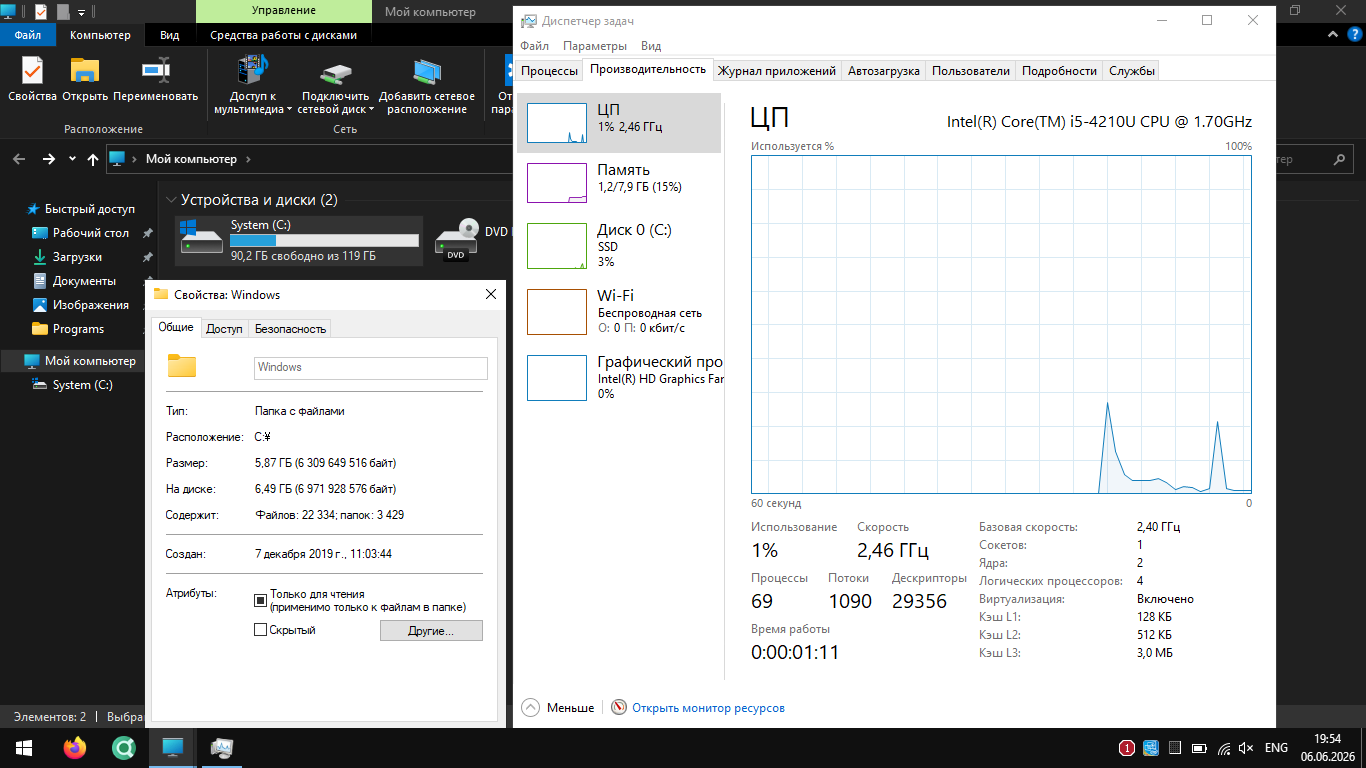Viewport: 1366px width, 768px height.
Task: Switch to the Подробности tab
Action: (x=1059, y=71)
